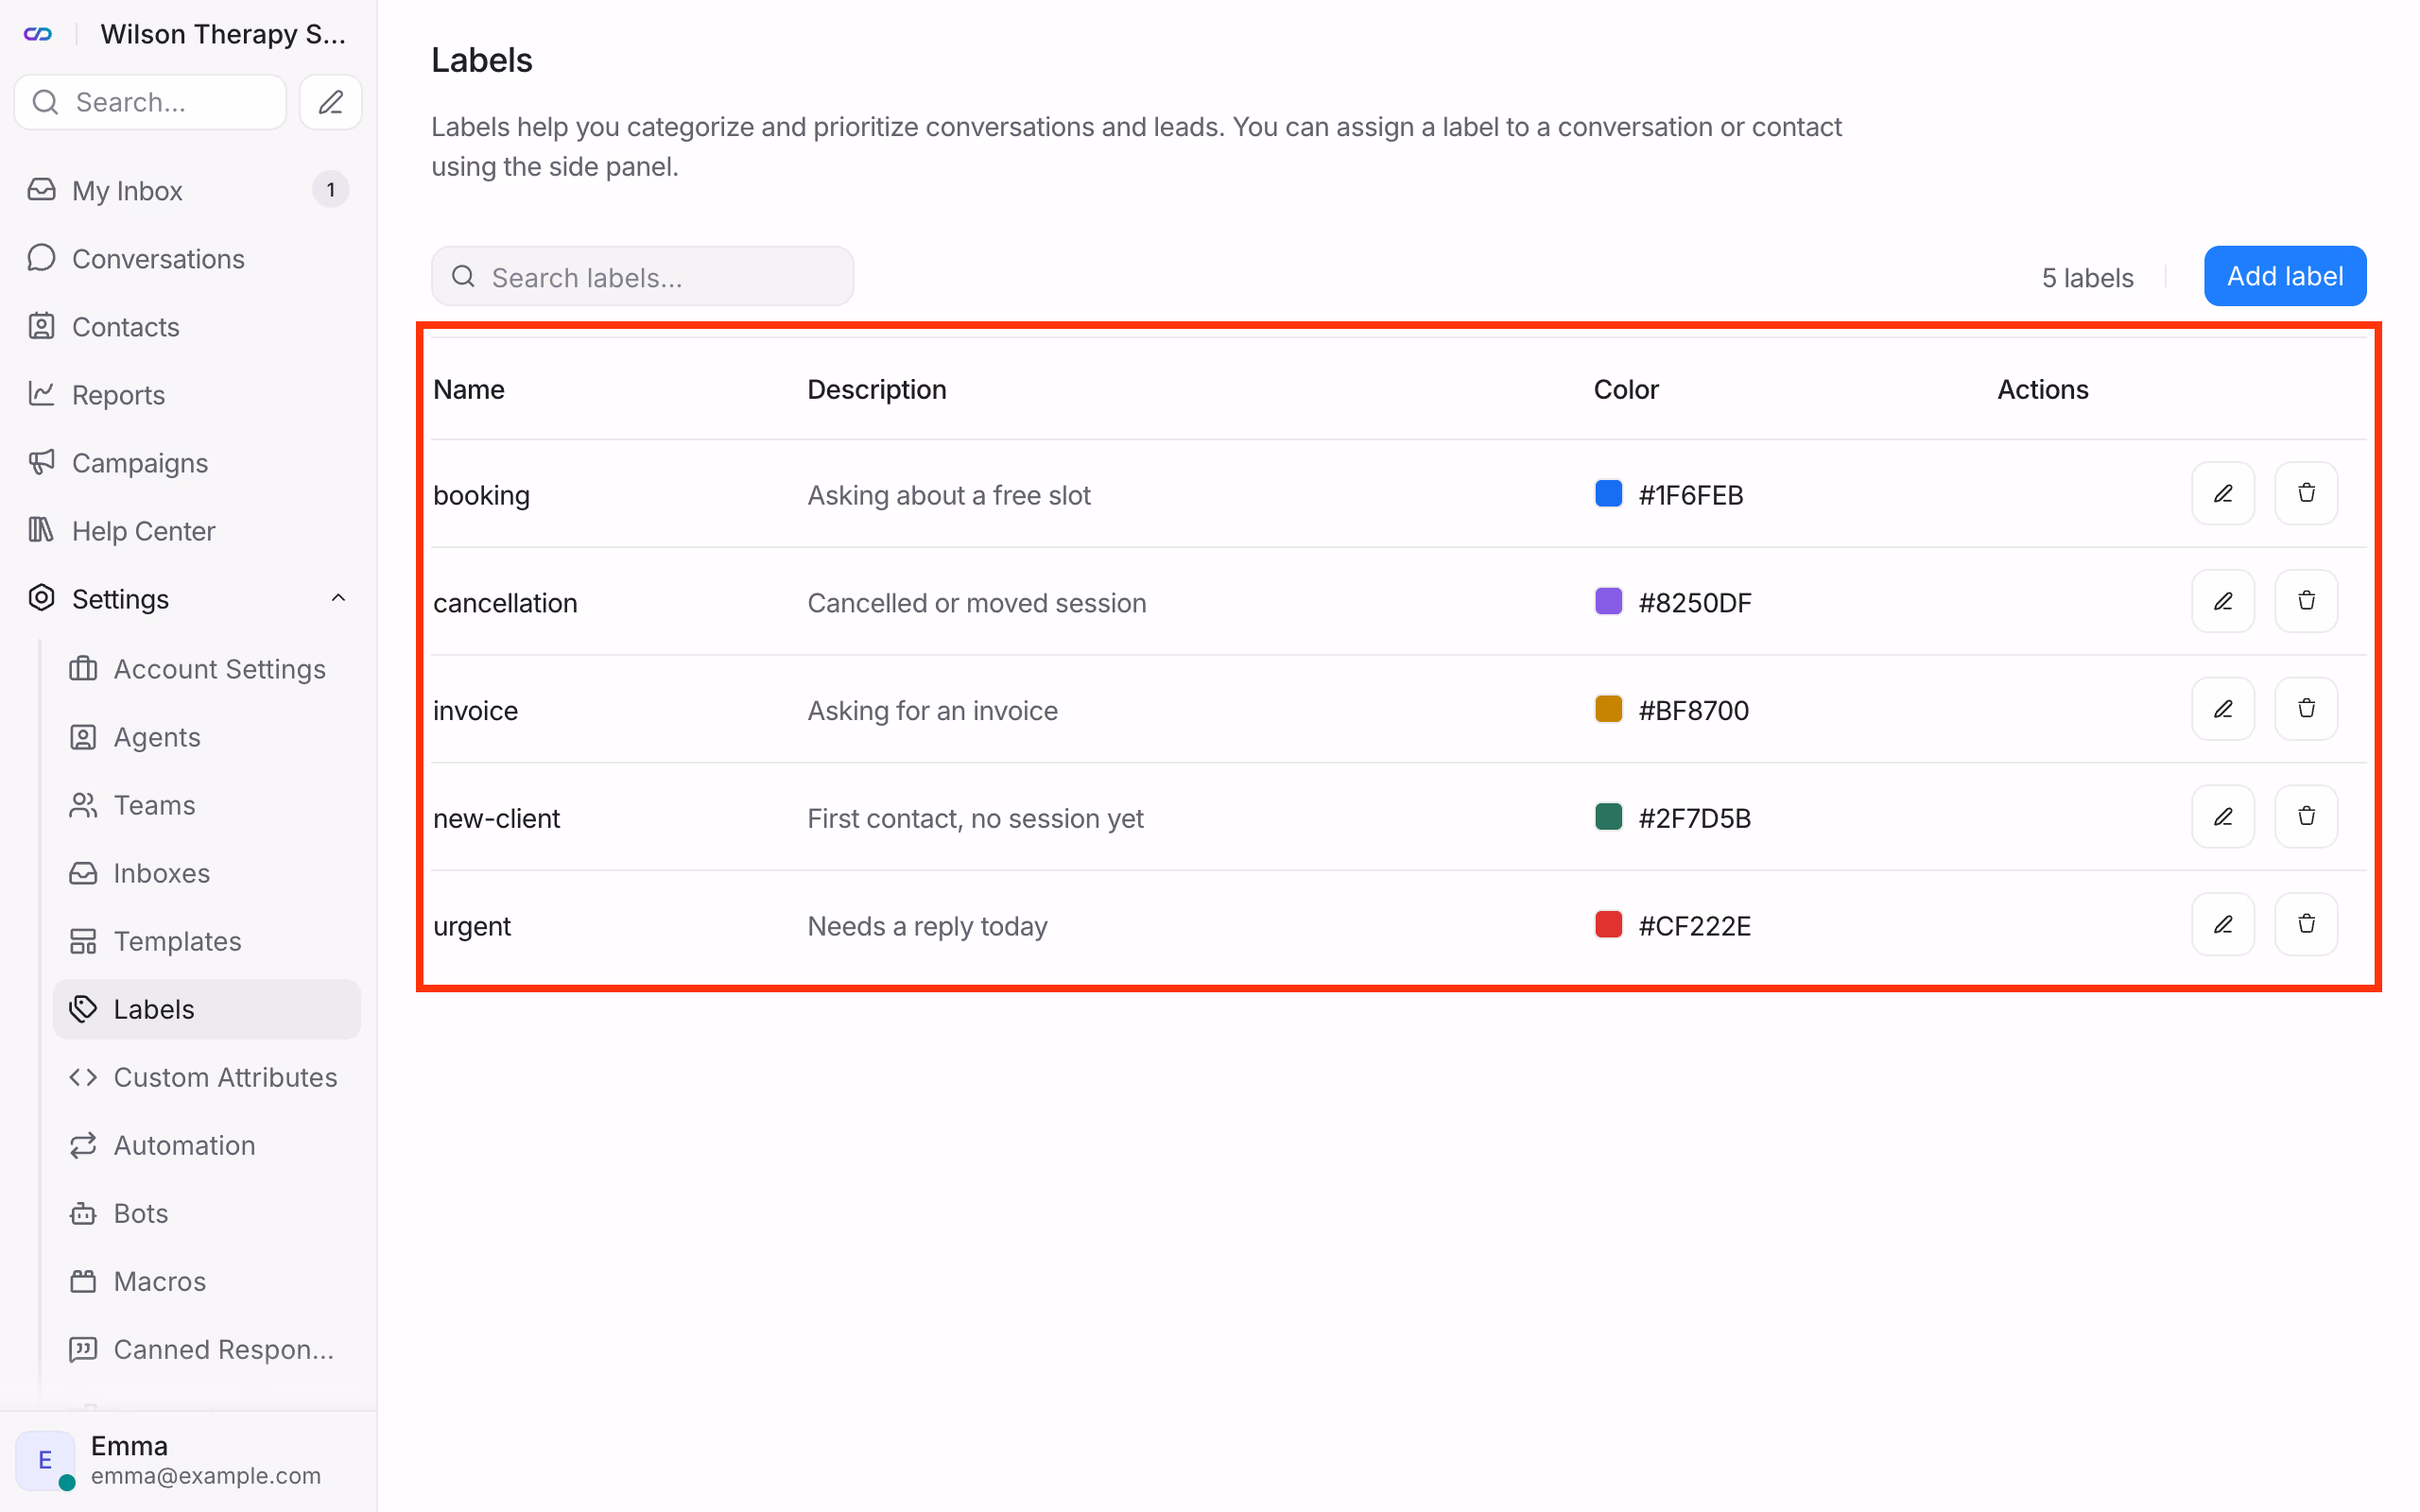Open Emma's profile avatar
This screenshot has width=2420, height=1512.
(x=45, y=1460)
